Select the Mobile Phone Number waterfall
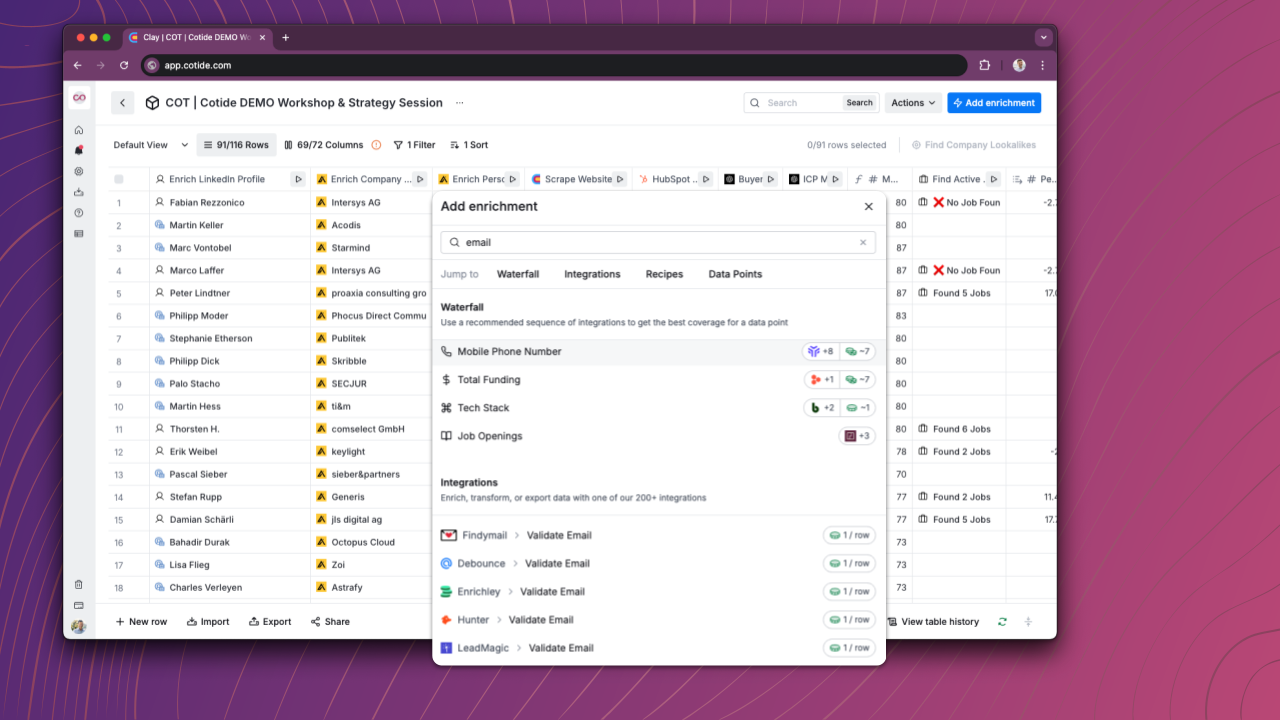This screenshot has height=720, width=1280. point(659,352)
